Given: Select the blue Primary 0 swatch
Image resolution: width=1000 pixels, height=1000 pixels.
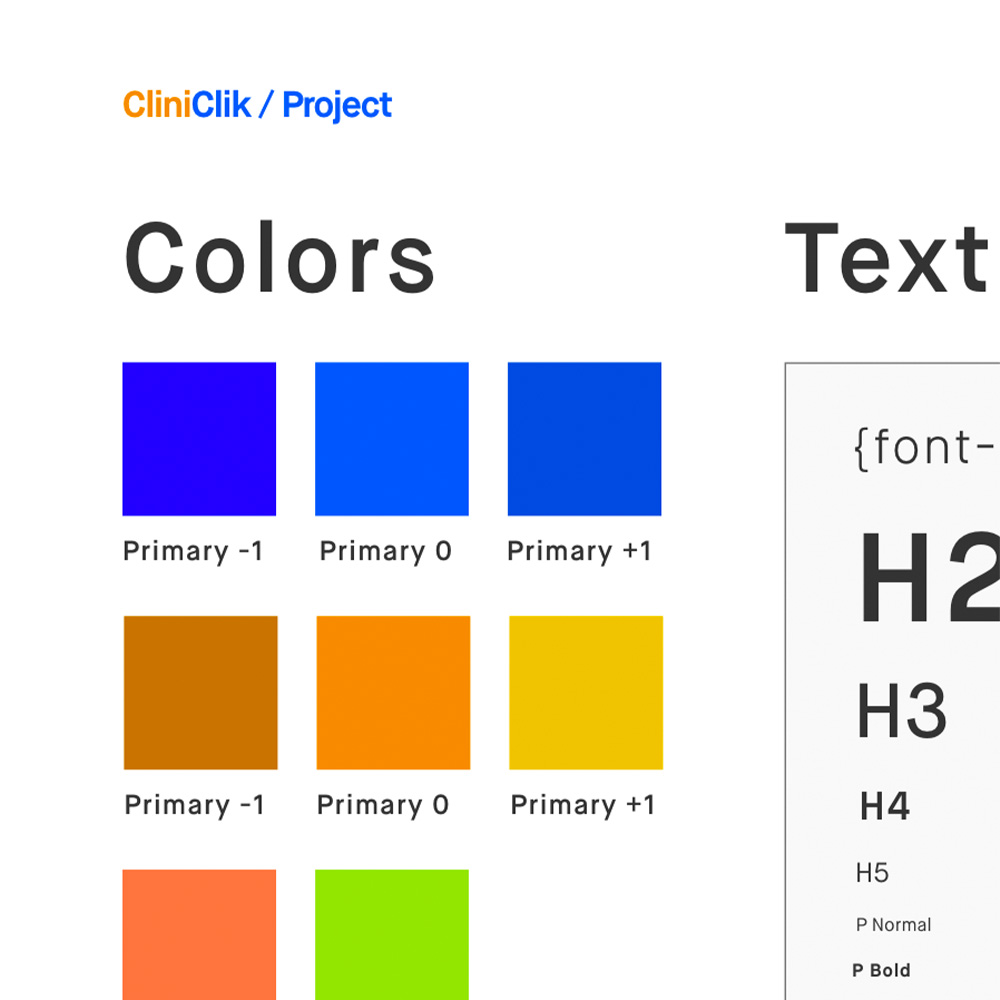Looking at the screenshot, I should [x=392, y=439].
